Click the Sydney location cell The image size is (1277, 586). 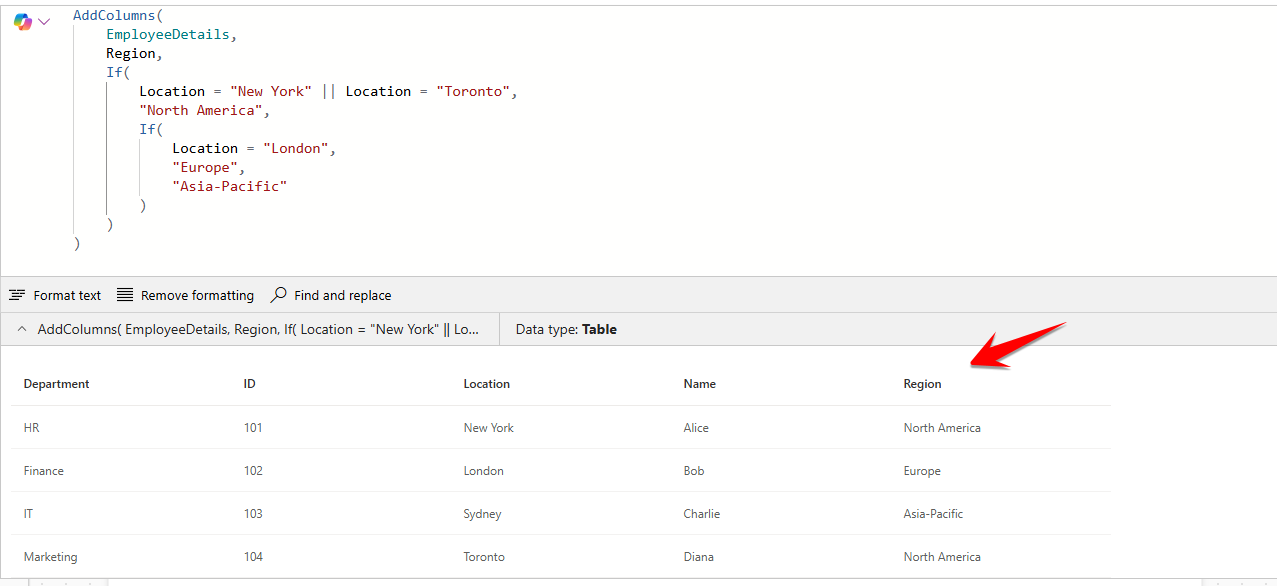[482, 514]
